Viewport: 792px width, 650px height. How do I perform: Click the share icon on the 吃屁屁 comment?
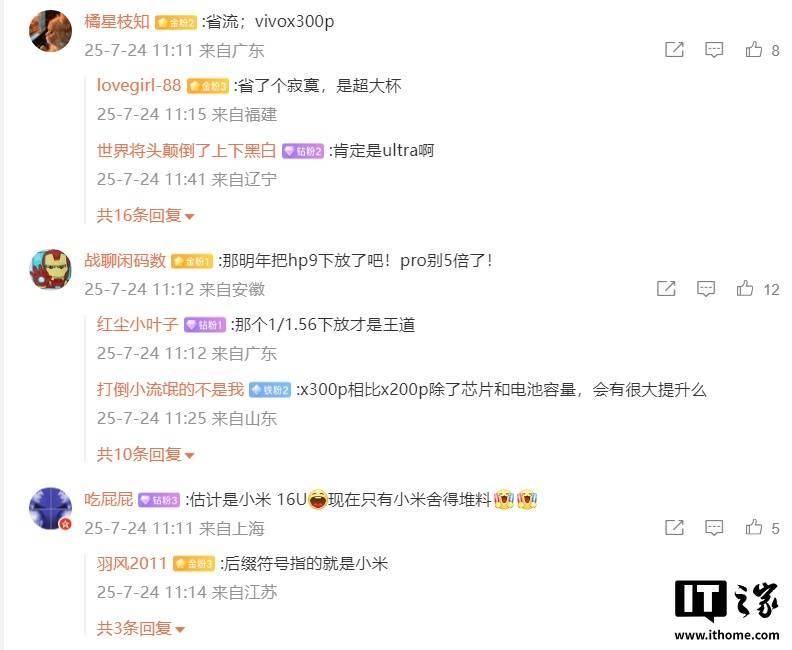674,527
